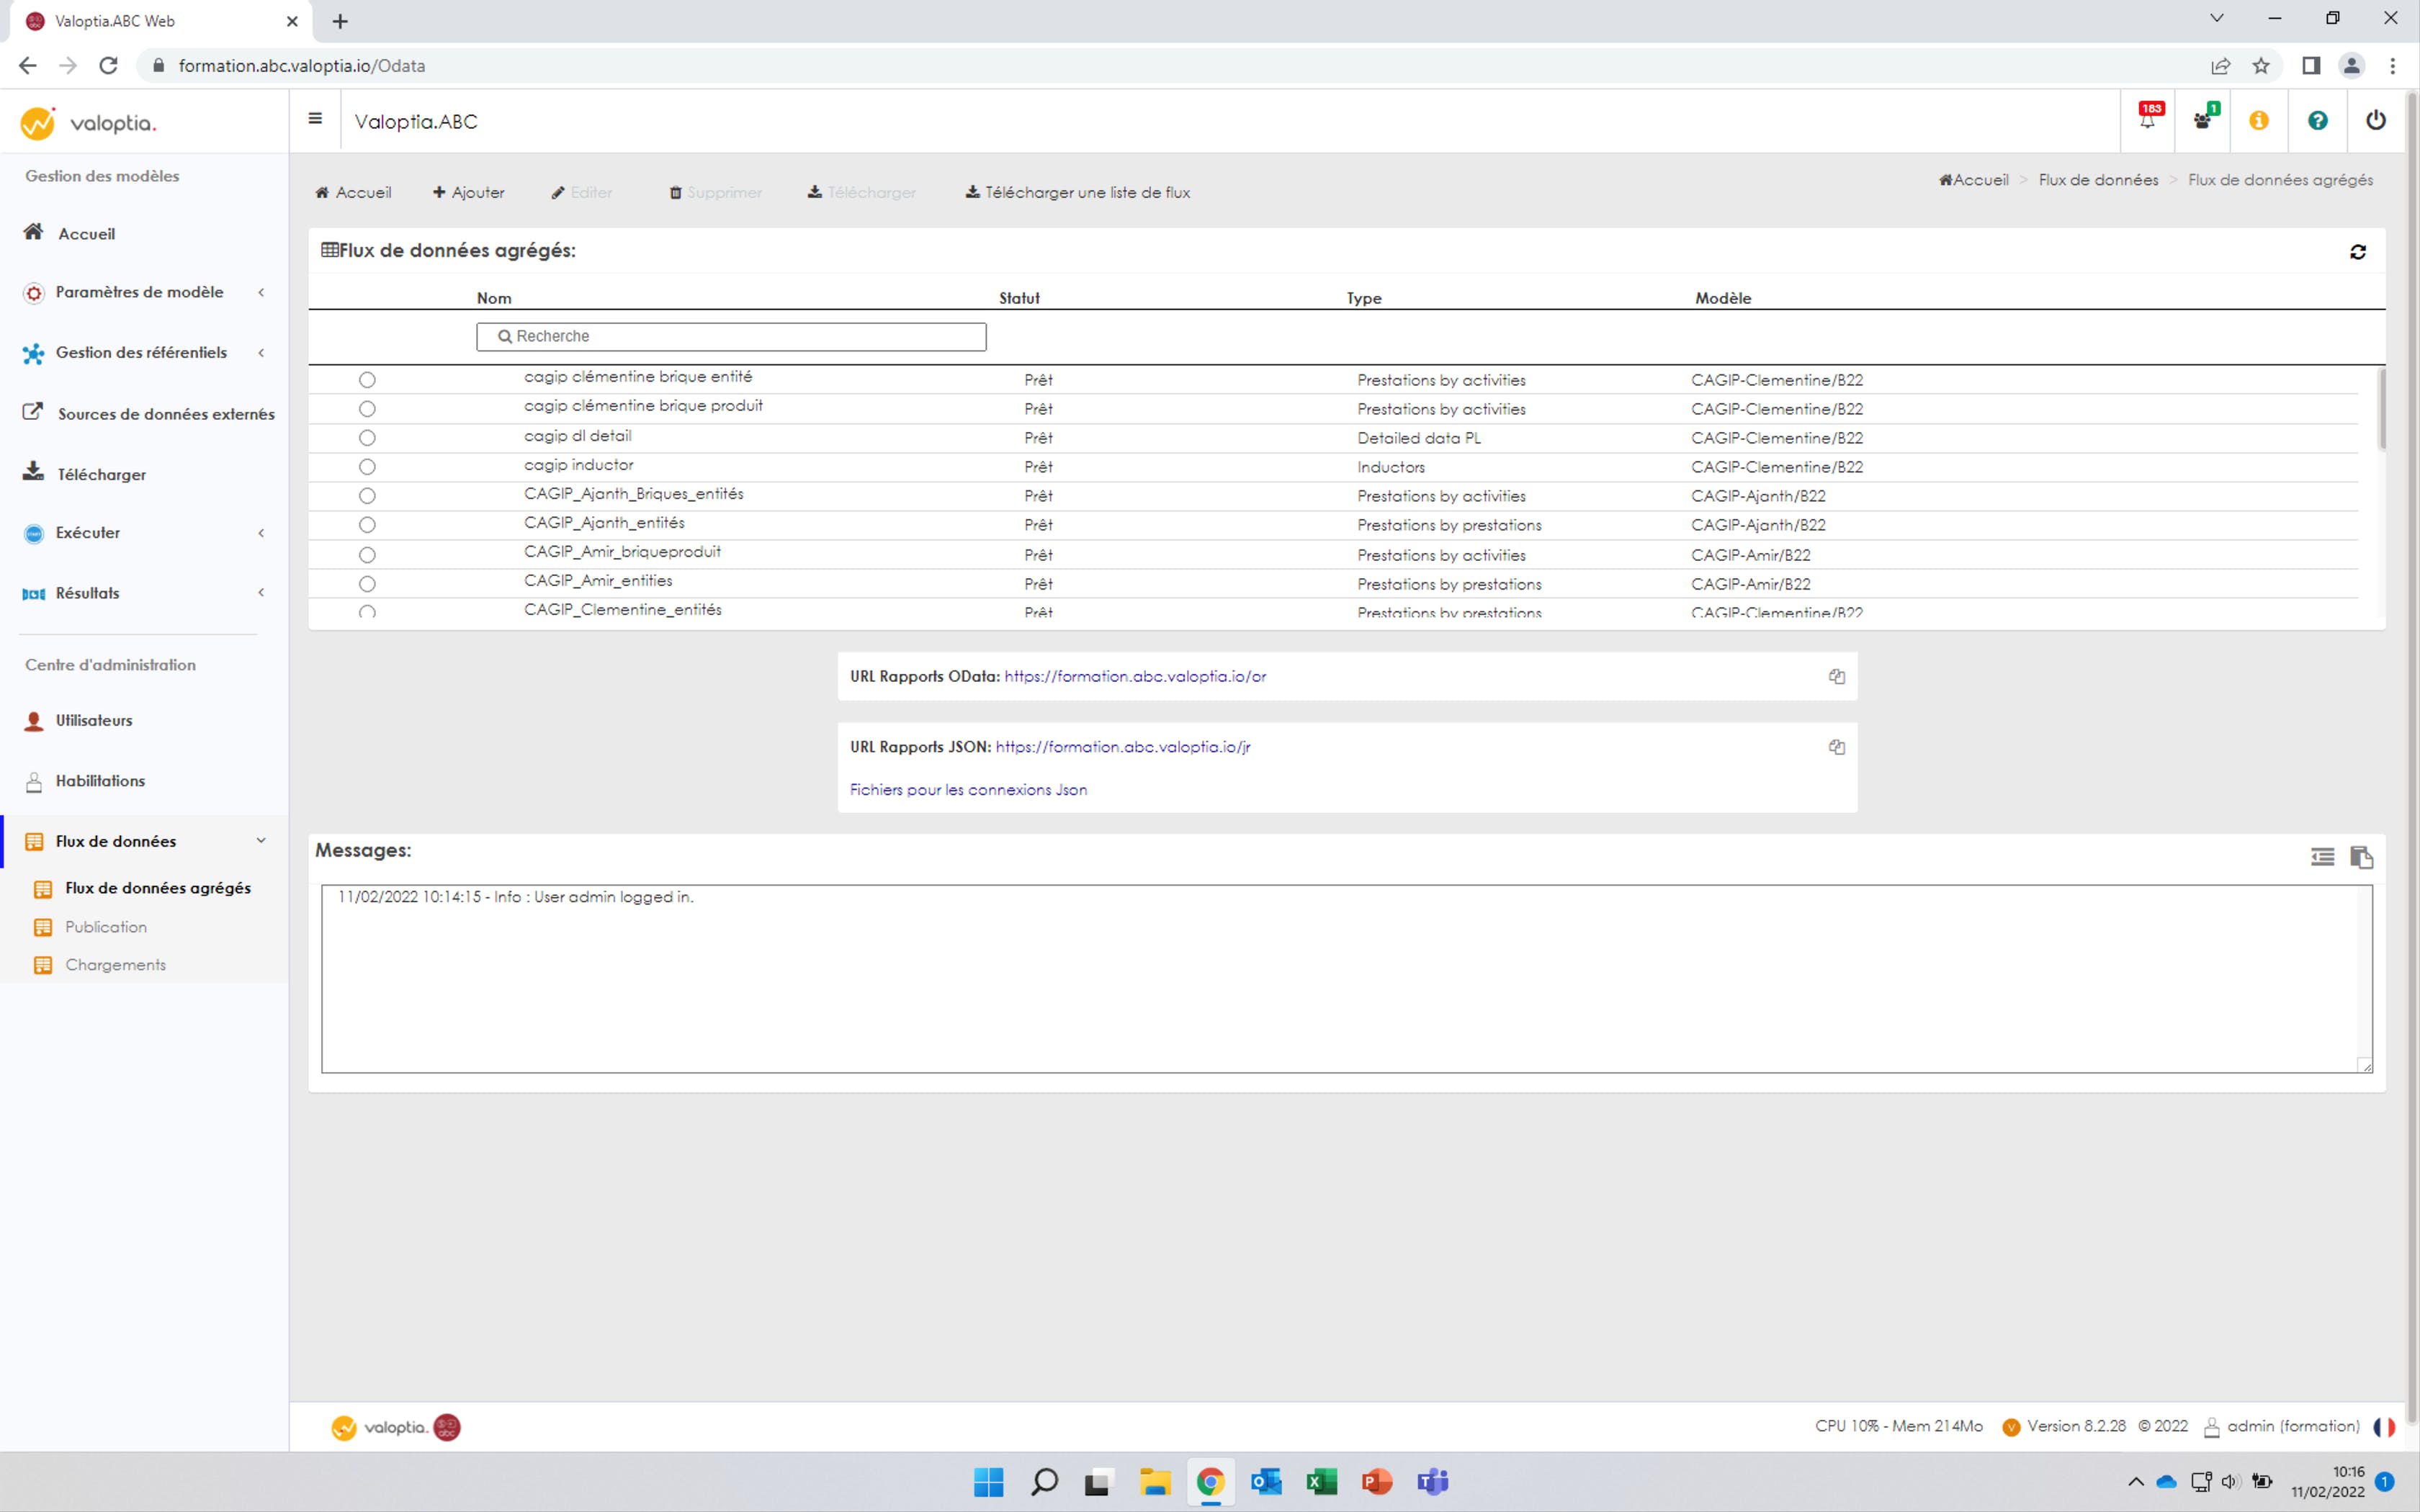Toggle the hamburger sidebar menu icon

(315, 119)
